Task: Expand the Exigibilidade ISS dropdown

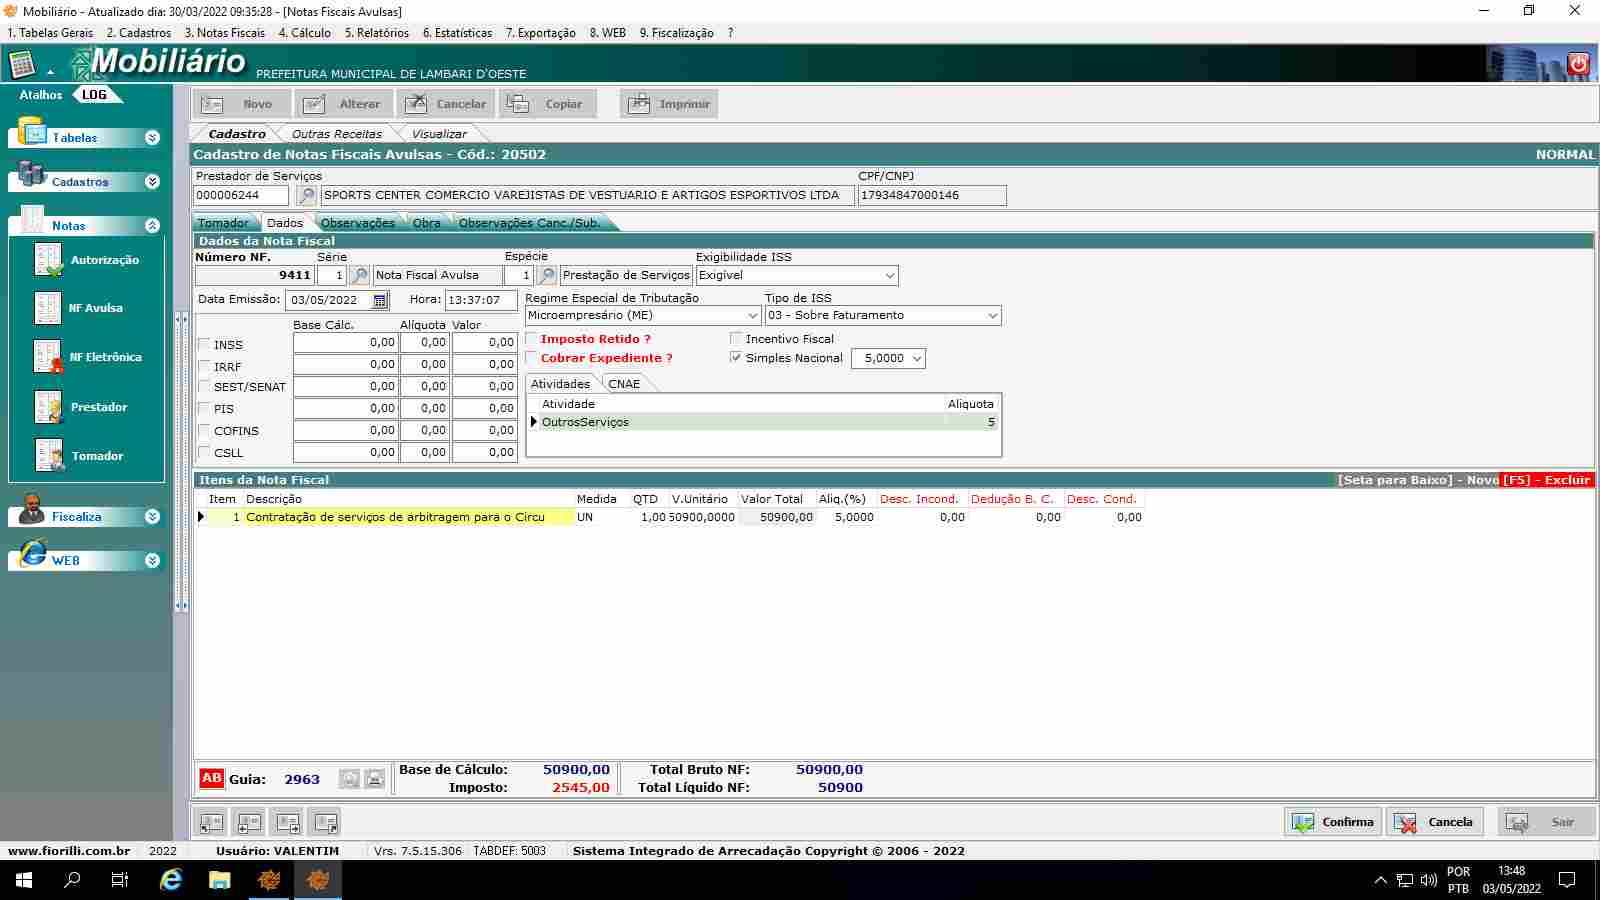Action: tap(889, 276)
